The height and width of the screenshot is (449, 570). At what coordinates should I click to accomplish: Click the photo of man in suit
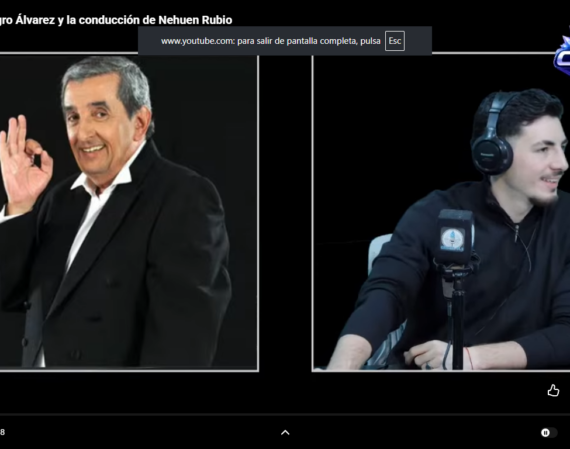(129, 212)
